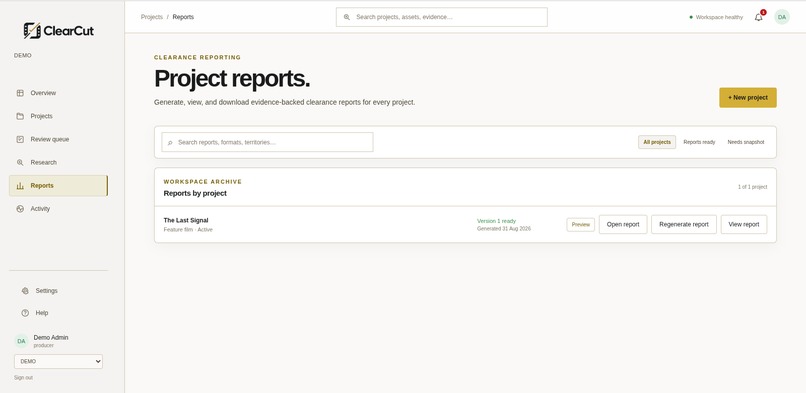Click the top search bar magnifier icon
The width and height of the screenshot is (806, 393).
pyautogui.click(x=347, y=17)
